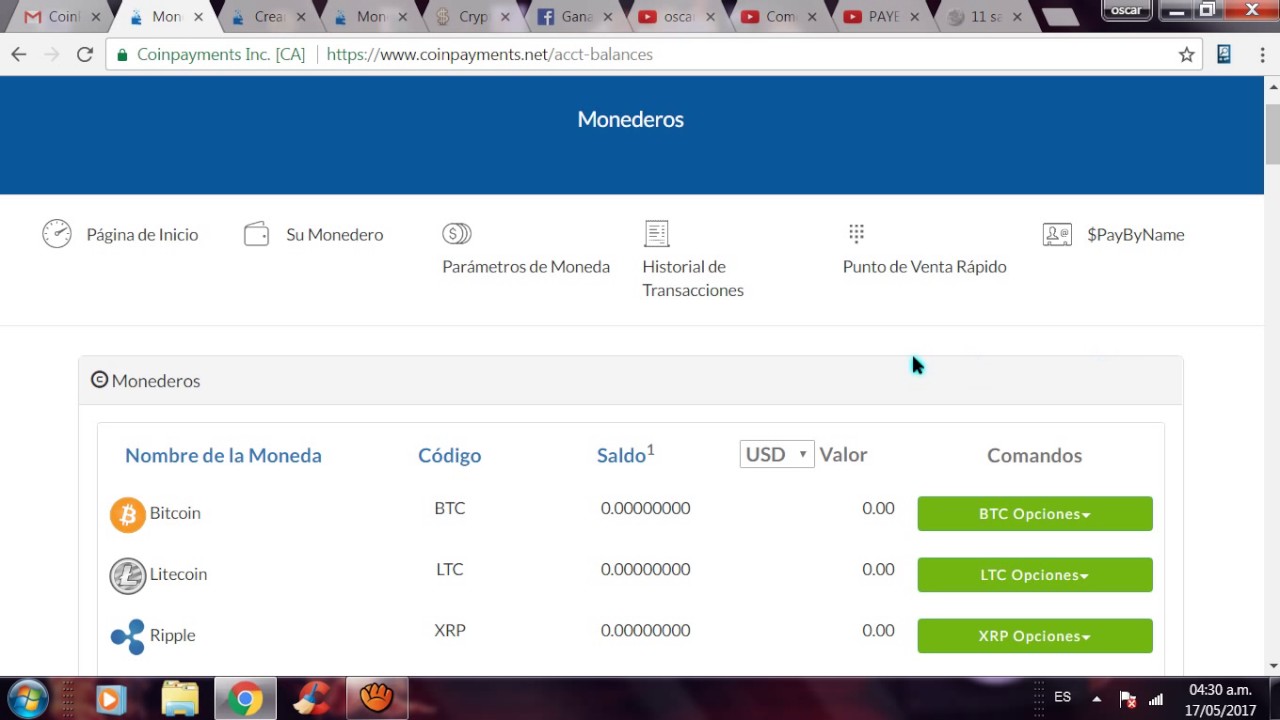Click the LTC code cell
This screenshot has height=720, width=1280.
point(450,569)
